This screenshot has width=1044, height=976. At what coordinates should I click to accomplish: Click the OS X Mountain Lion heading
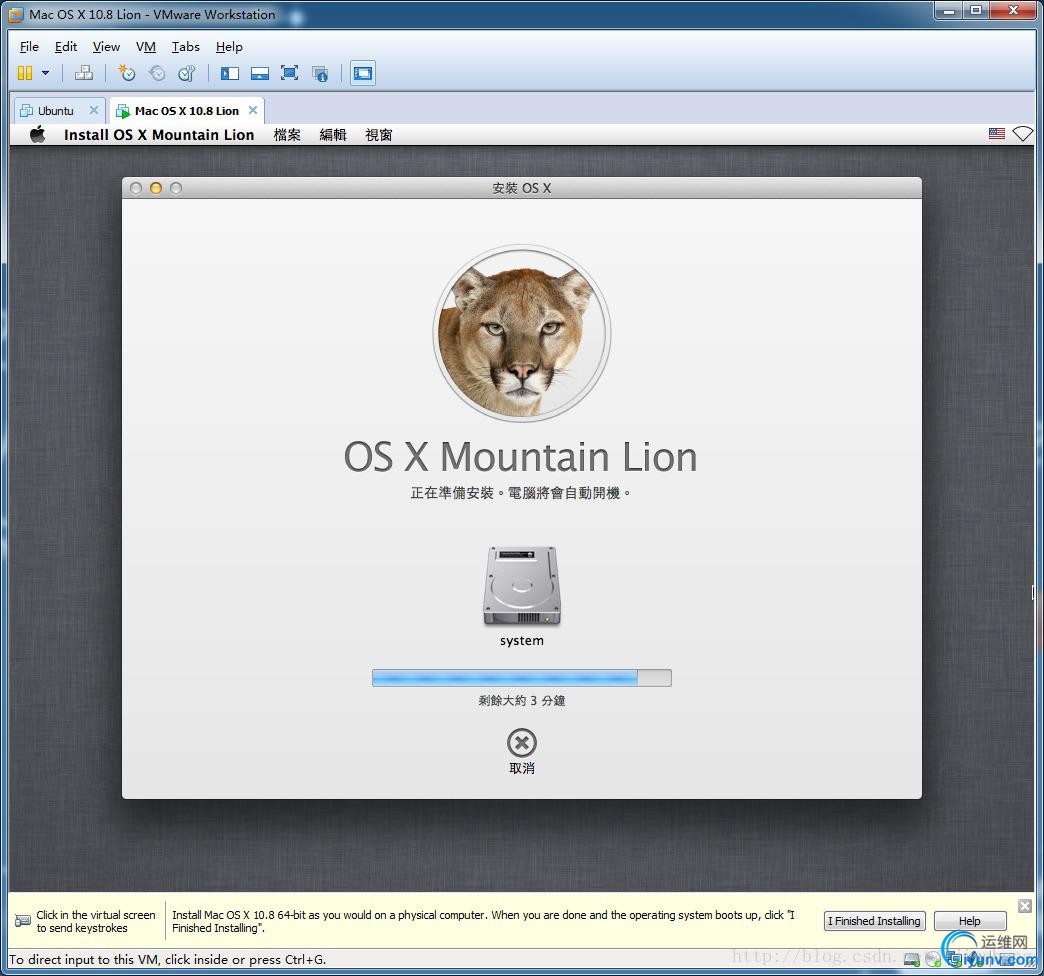click(521, 457)
